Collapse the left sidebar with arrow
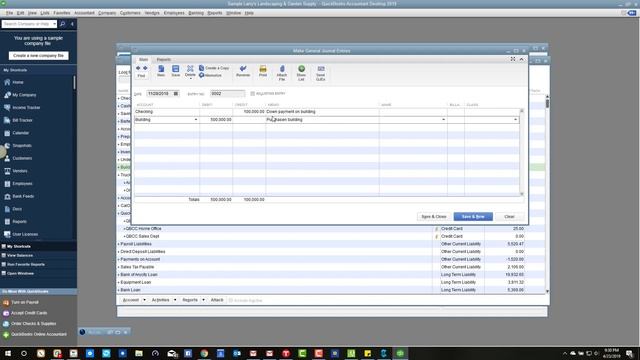This screenshot has height=360, width=640. point(72,24)
